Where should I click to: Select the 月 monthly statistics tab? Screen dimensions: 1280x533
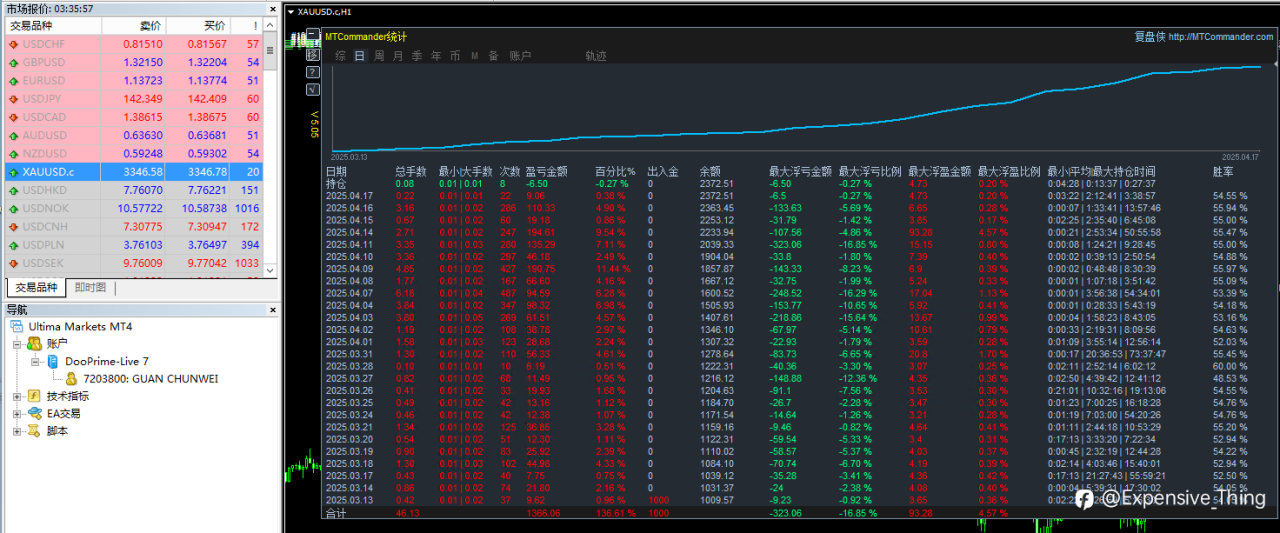coord(398,56)
